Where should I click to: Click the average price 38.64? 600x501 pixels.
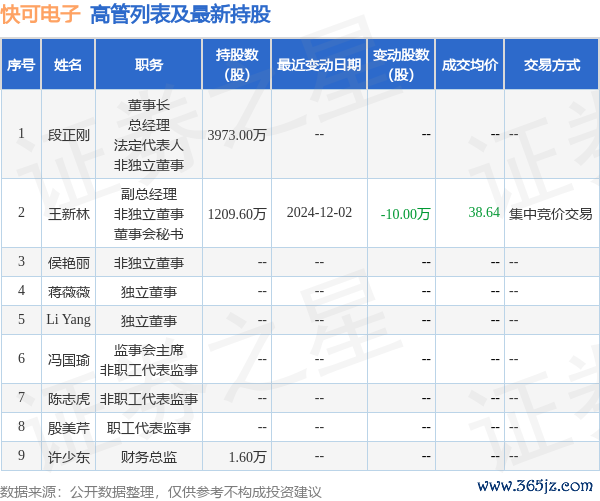pyautogui.click(x=484, y=212)
